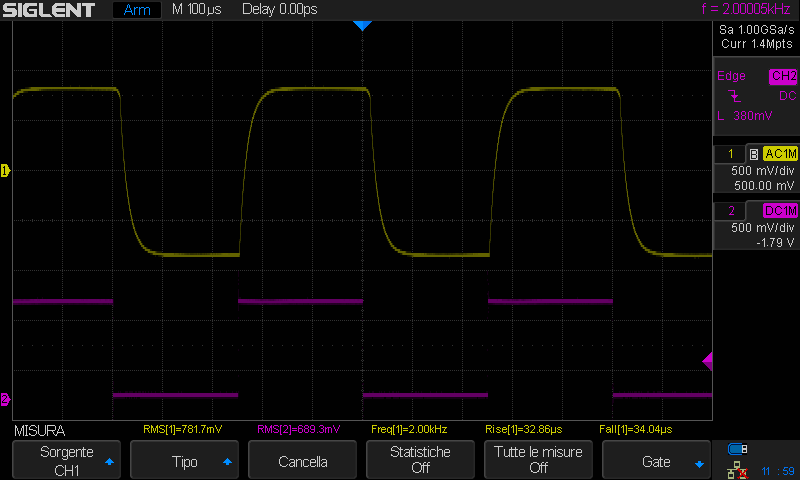Toggle Statistiche Off softkey
This screenshot has width=800, height=480.
pyautogui.click(x=420, y=460)
